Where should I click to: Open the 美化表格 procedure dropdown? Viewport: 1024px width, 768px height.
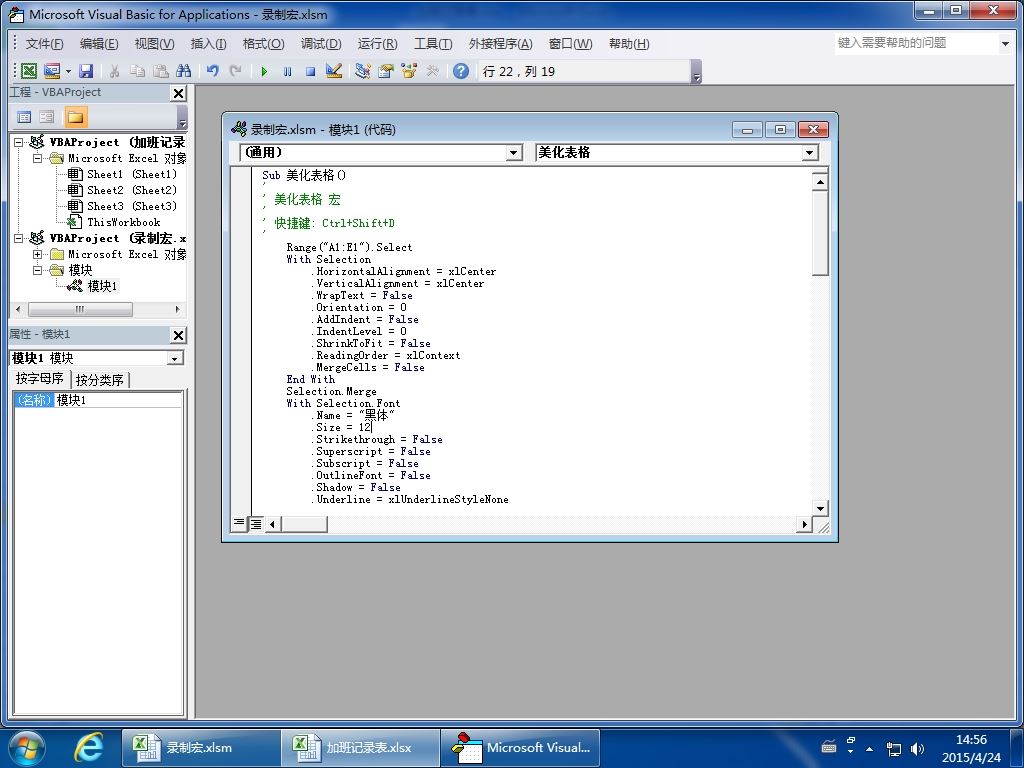(810, 153)
